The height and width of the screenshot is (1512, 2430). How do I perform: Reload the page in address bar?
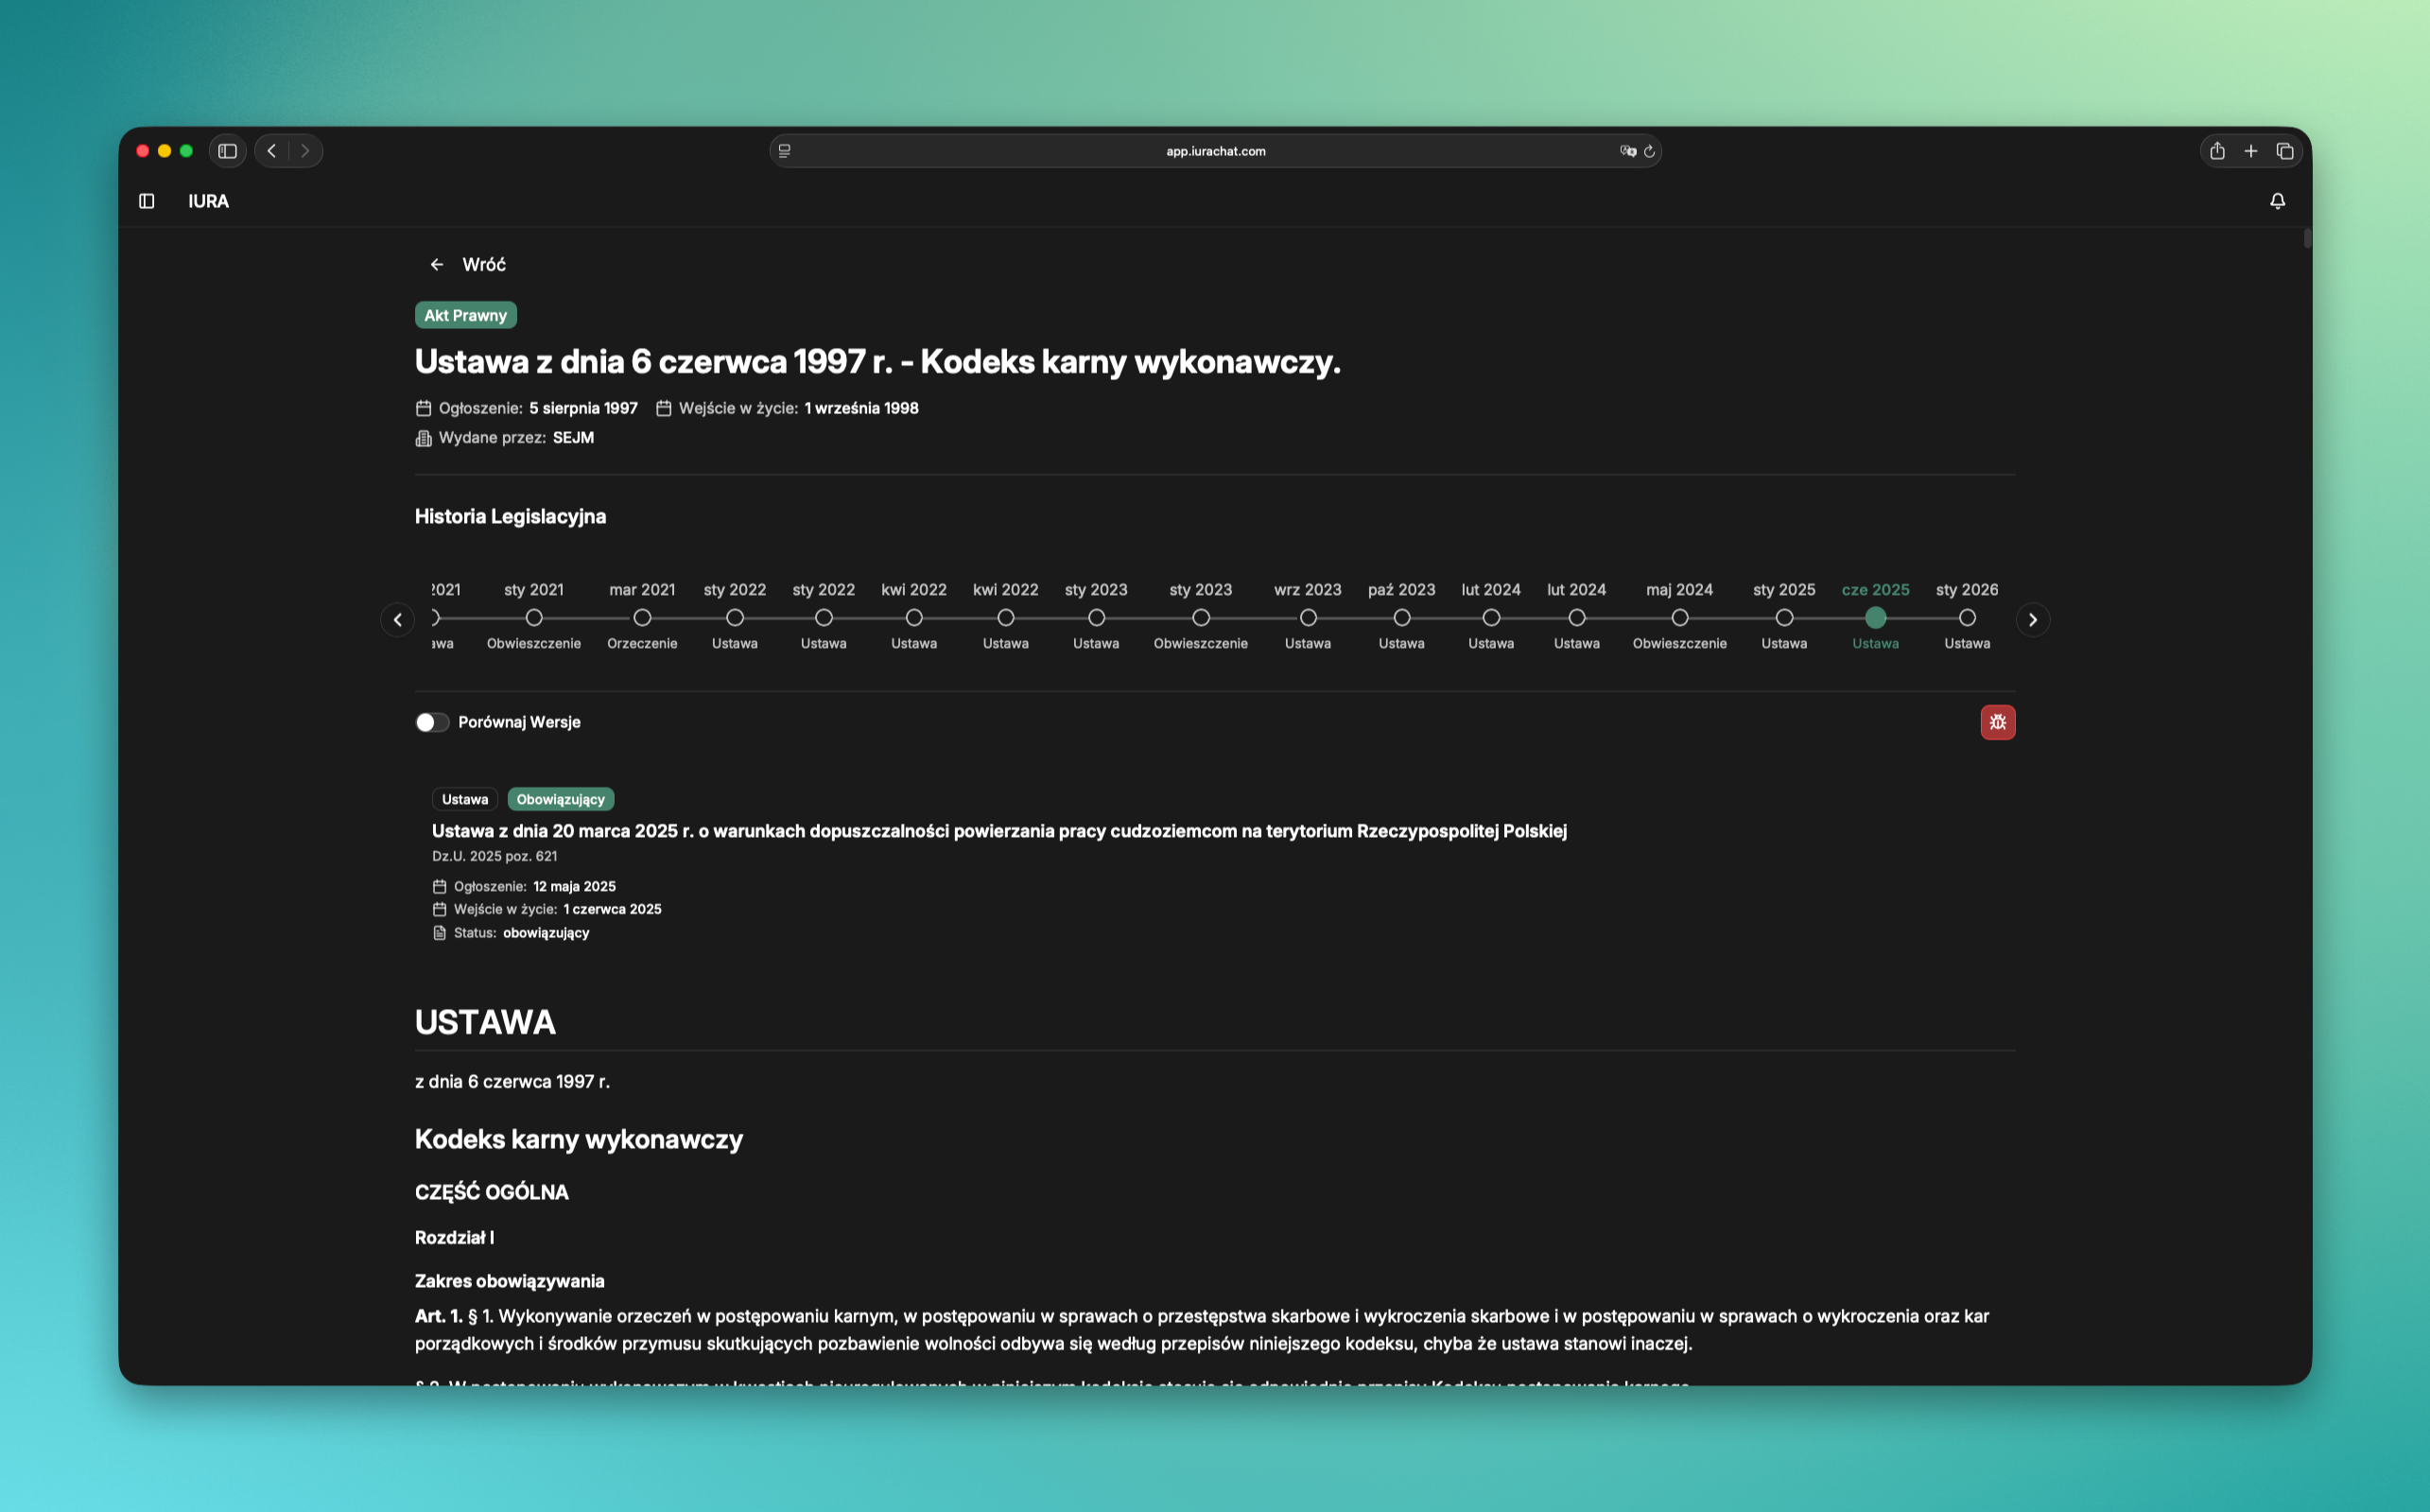(x=1649, y=151)
